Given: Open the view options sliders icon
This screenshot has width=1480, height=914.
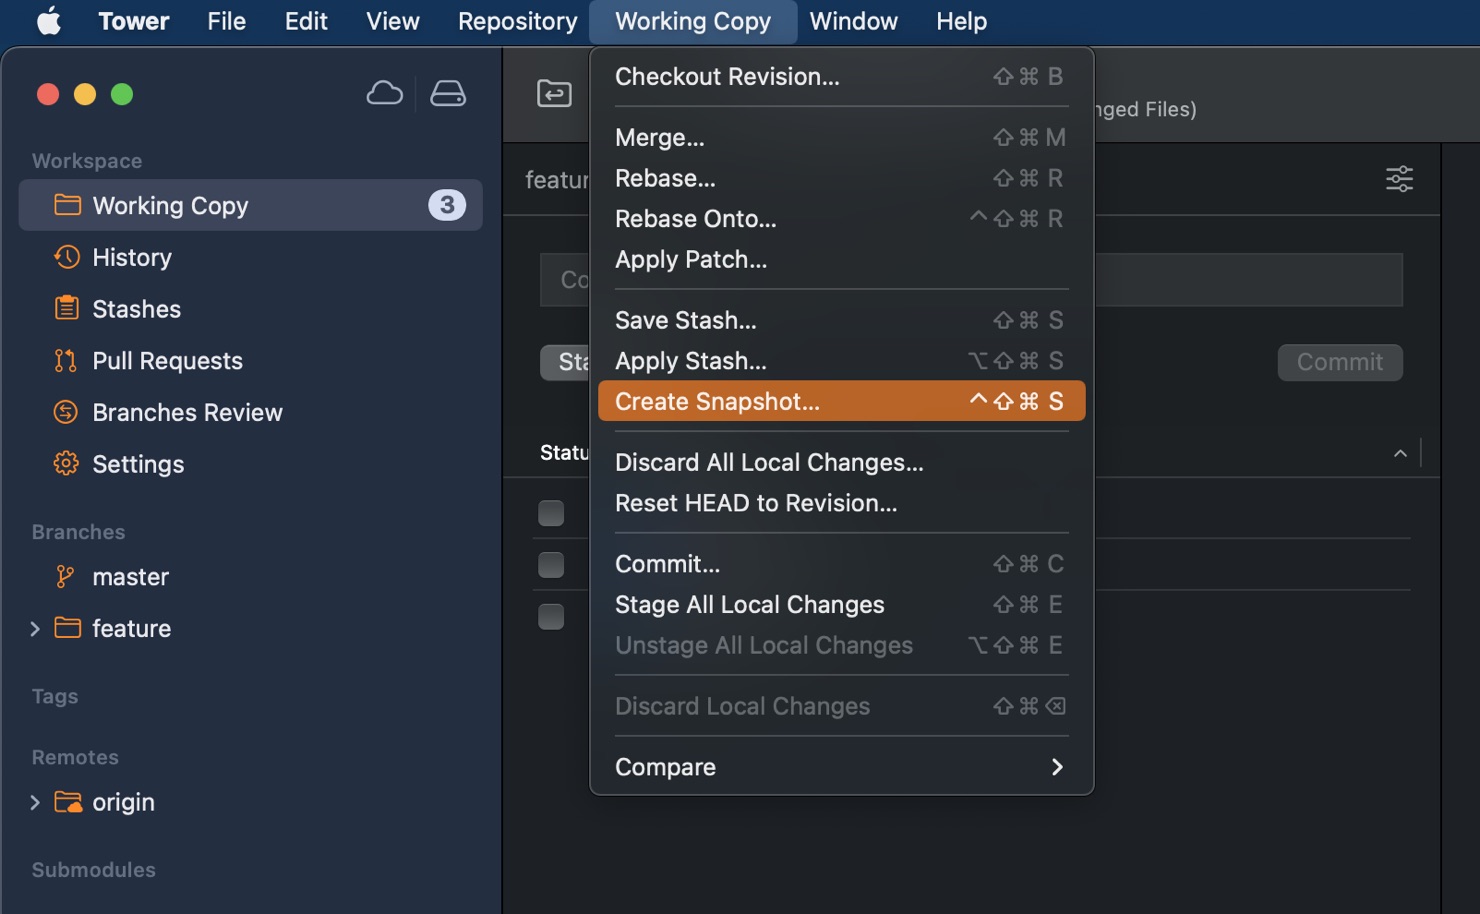Looking at the screenshot, I should tap(1399, 179).
